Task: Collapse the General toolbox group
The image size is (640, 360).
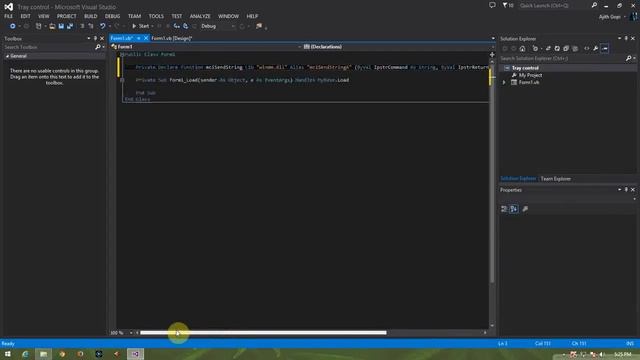Action: pos(7,56)
